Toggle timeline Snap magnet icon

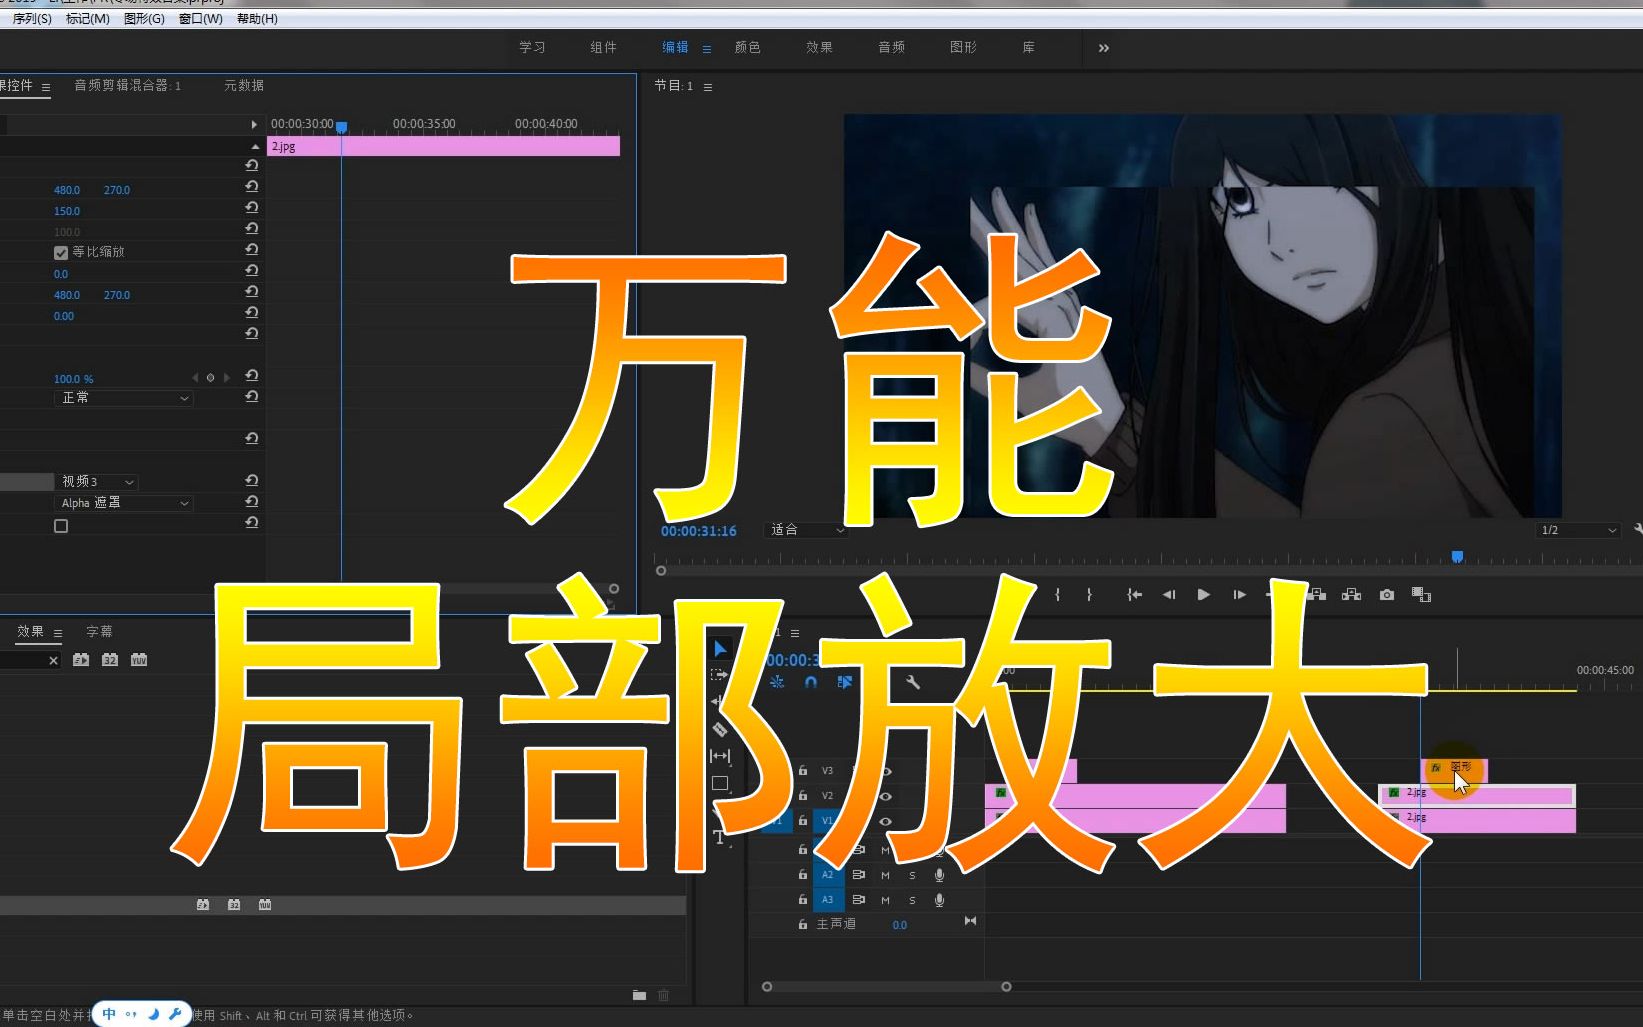811,682
